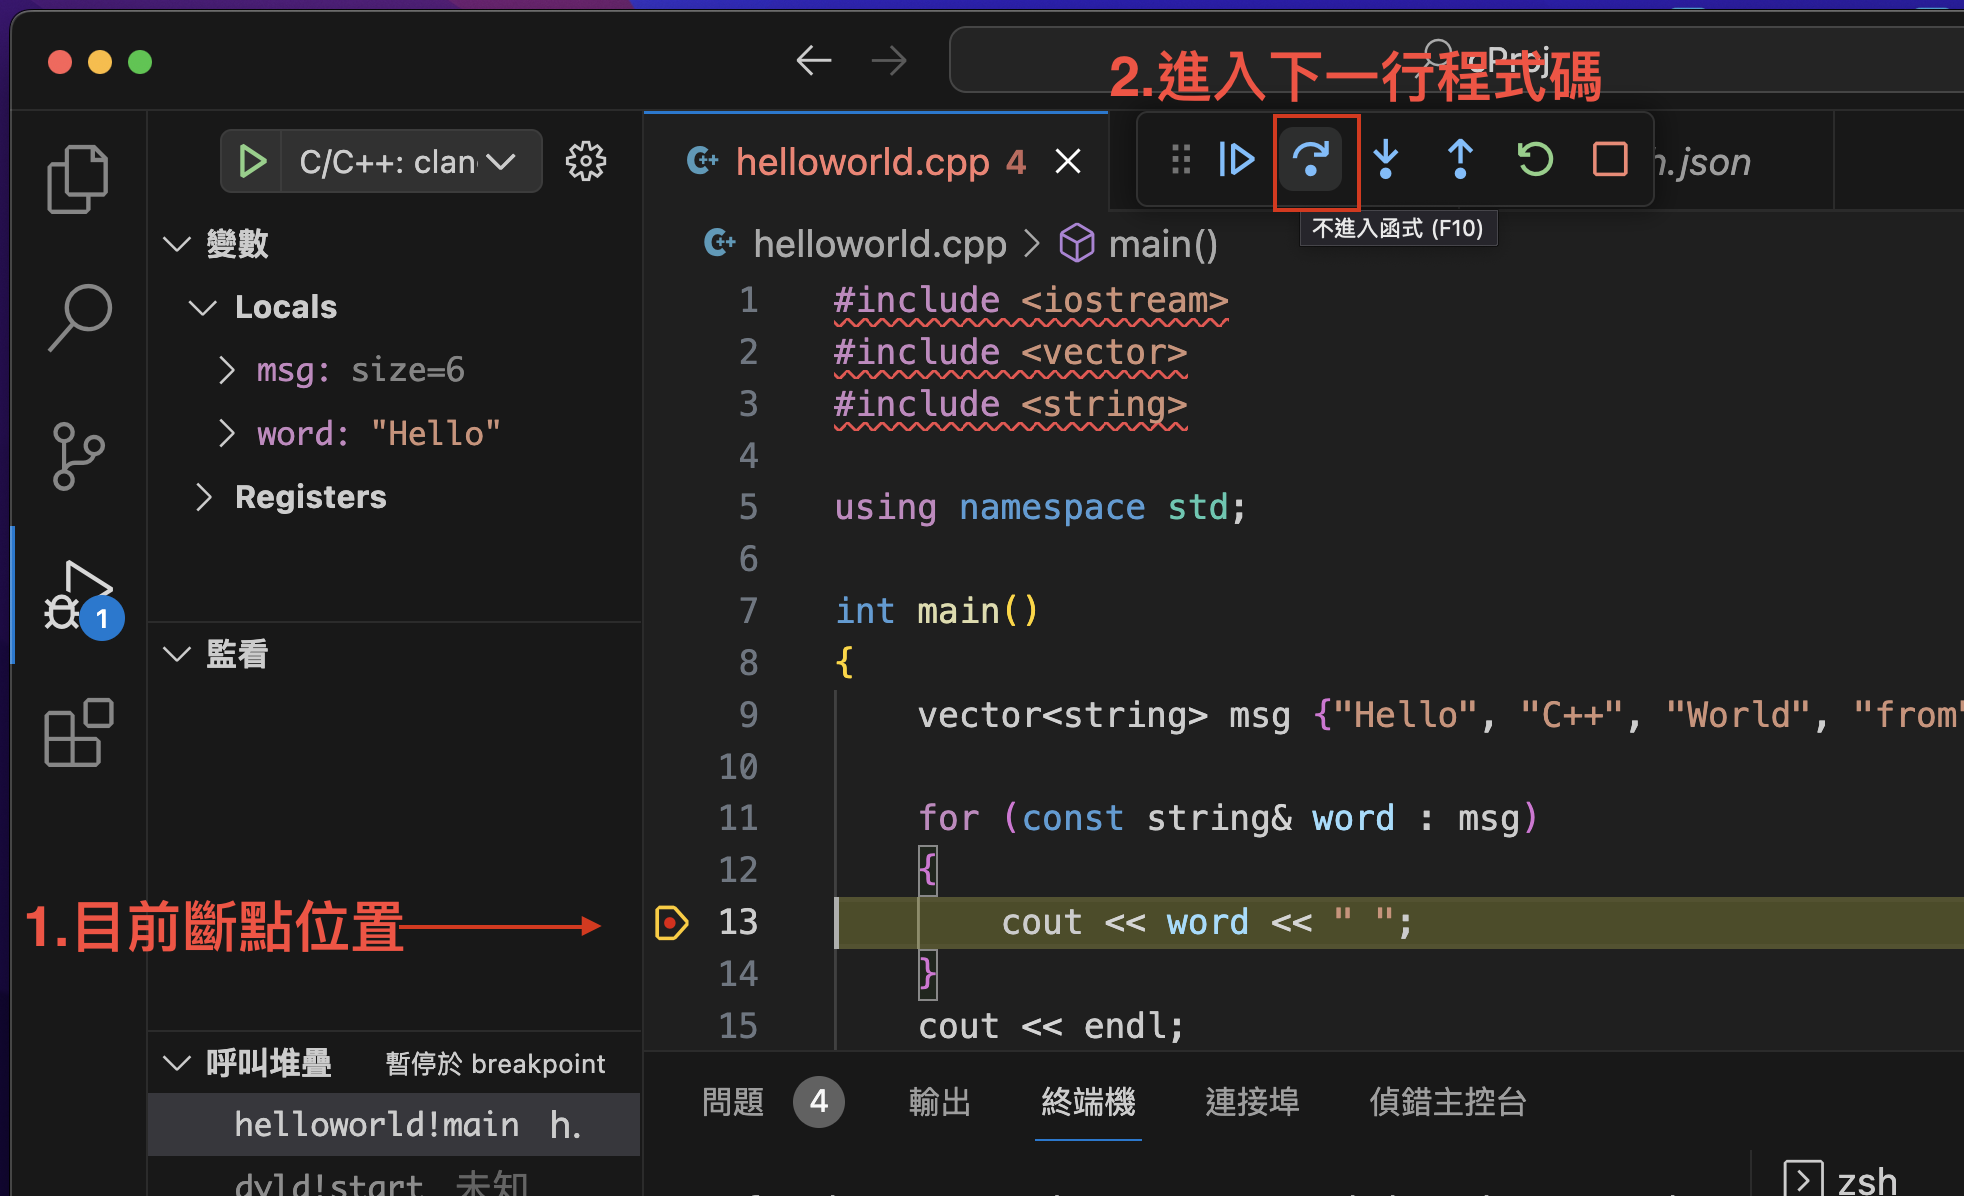
Task: Open the Extensions view
Action: (78, 733)
